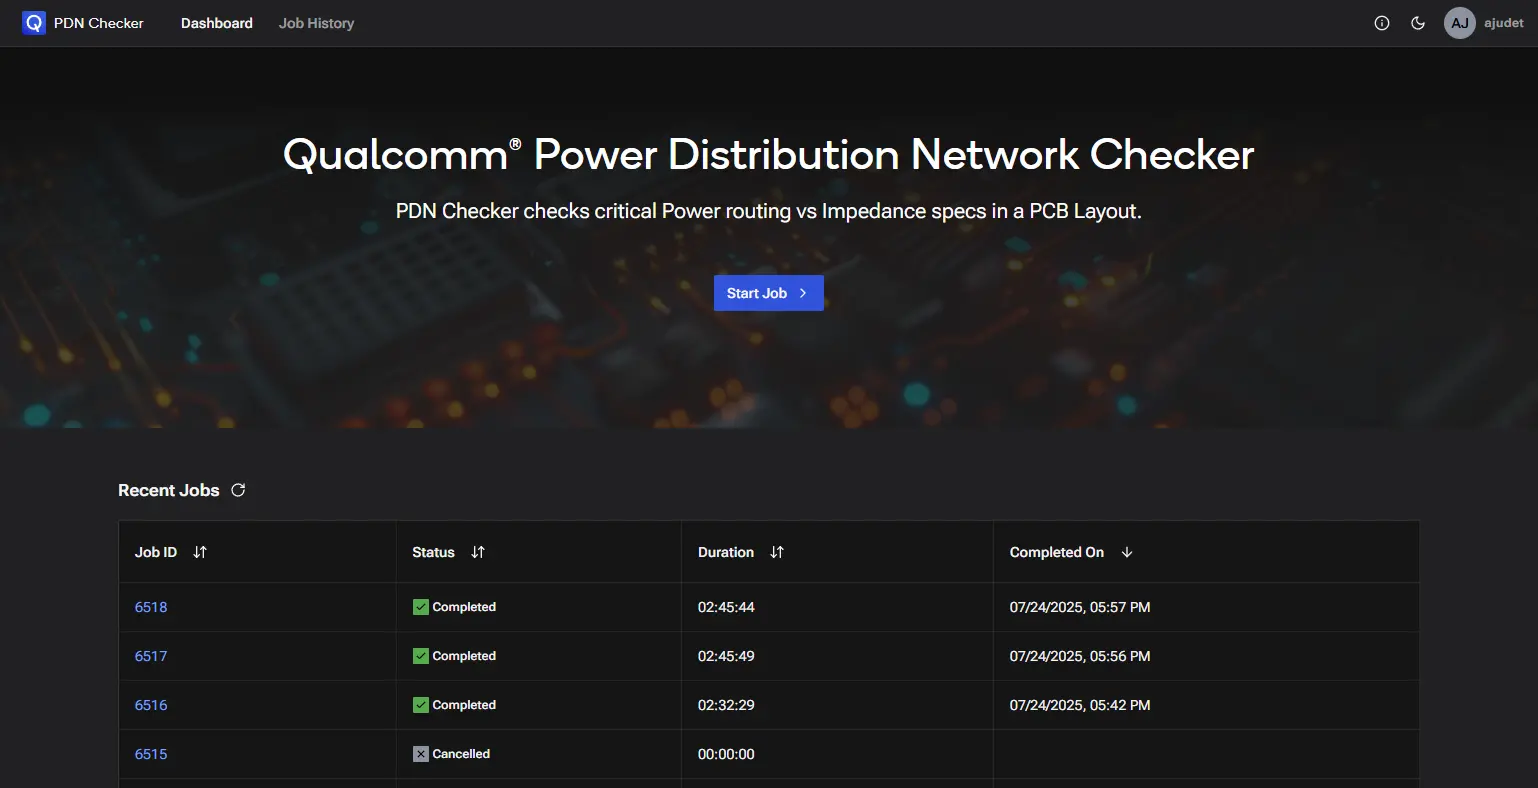Click the ajudet username
Viewport: 1538px width, 788px height.
tap(1504, 23)
